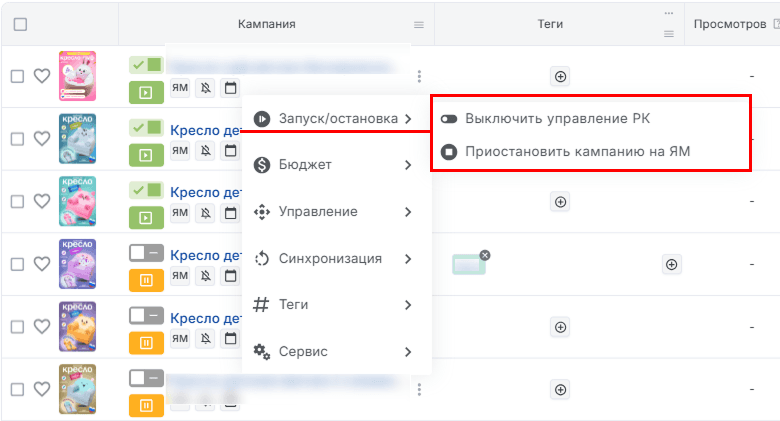Click the muted bell icon in the second row

pos(205,151)
